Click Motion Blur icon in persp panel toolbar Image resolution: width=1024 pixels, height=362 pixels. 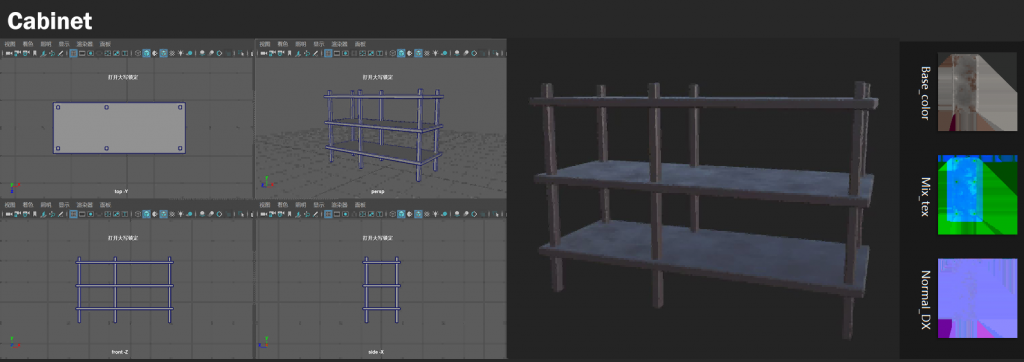pyautogui.click(x=466, y=54)
